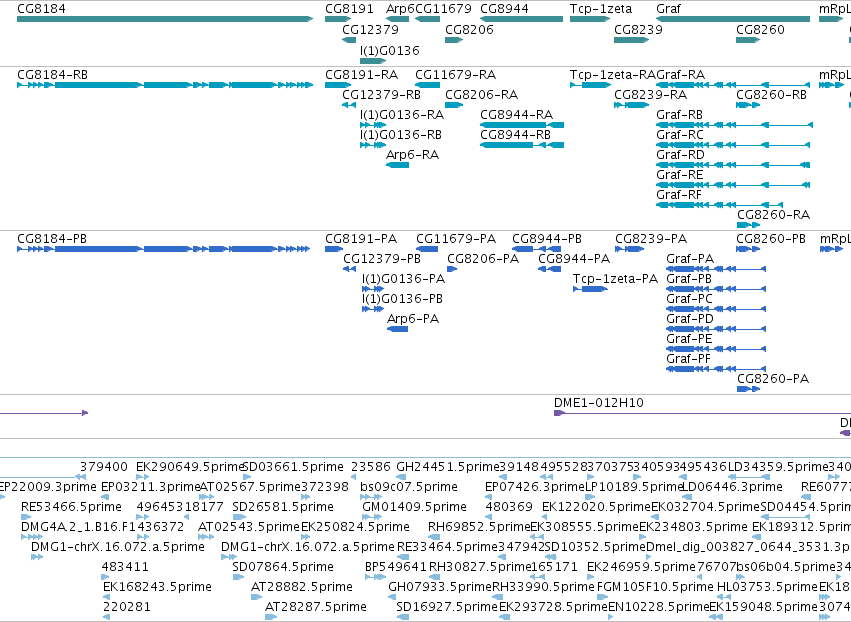Select the AT28882.5prime EST
This screenshot has width=851, height=622.
click(x=256, y=597)
